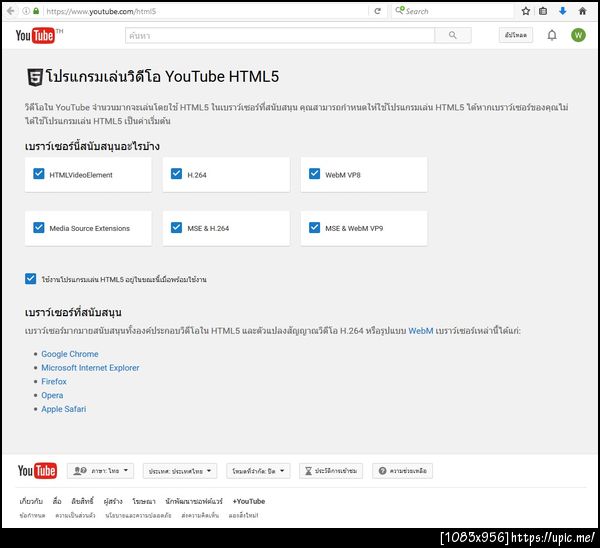Focus the YouTube search (ค้นหา) field
Screen dimensions: 600x548
pos(280,35)
